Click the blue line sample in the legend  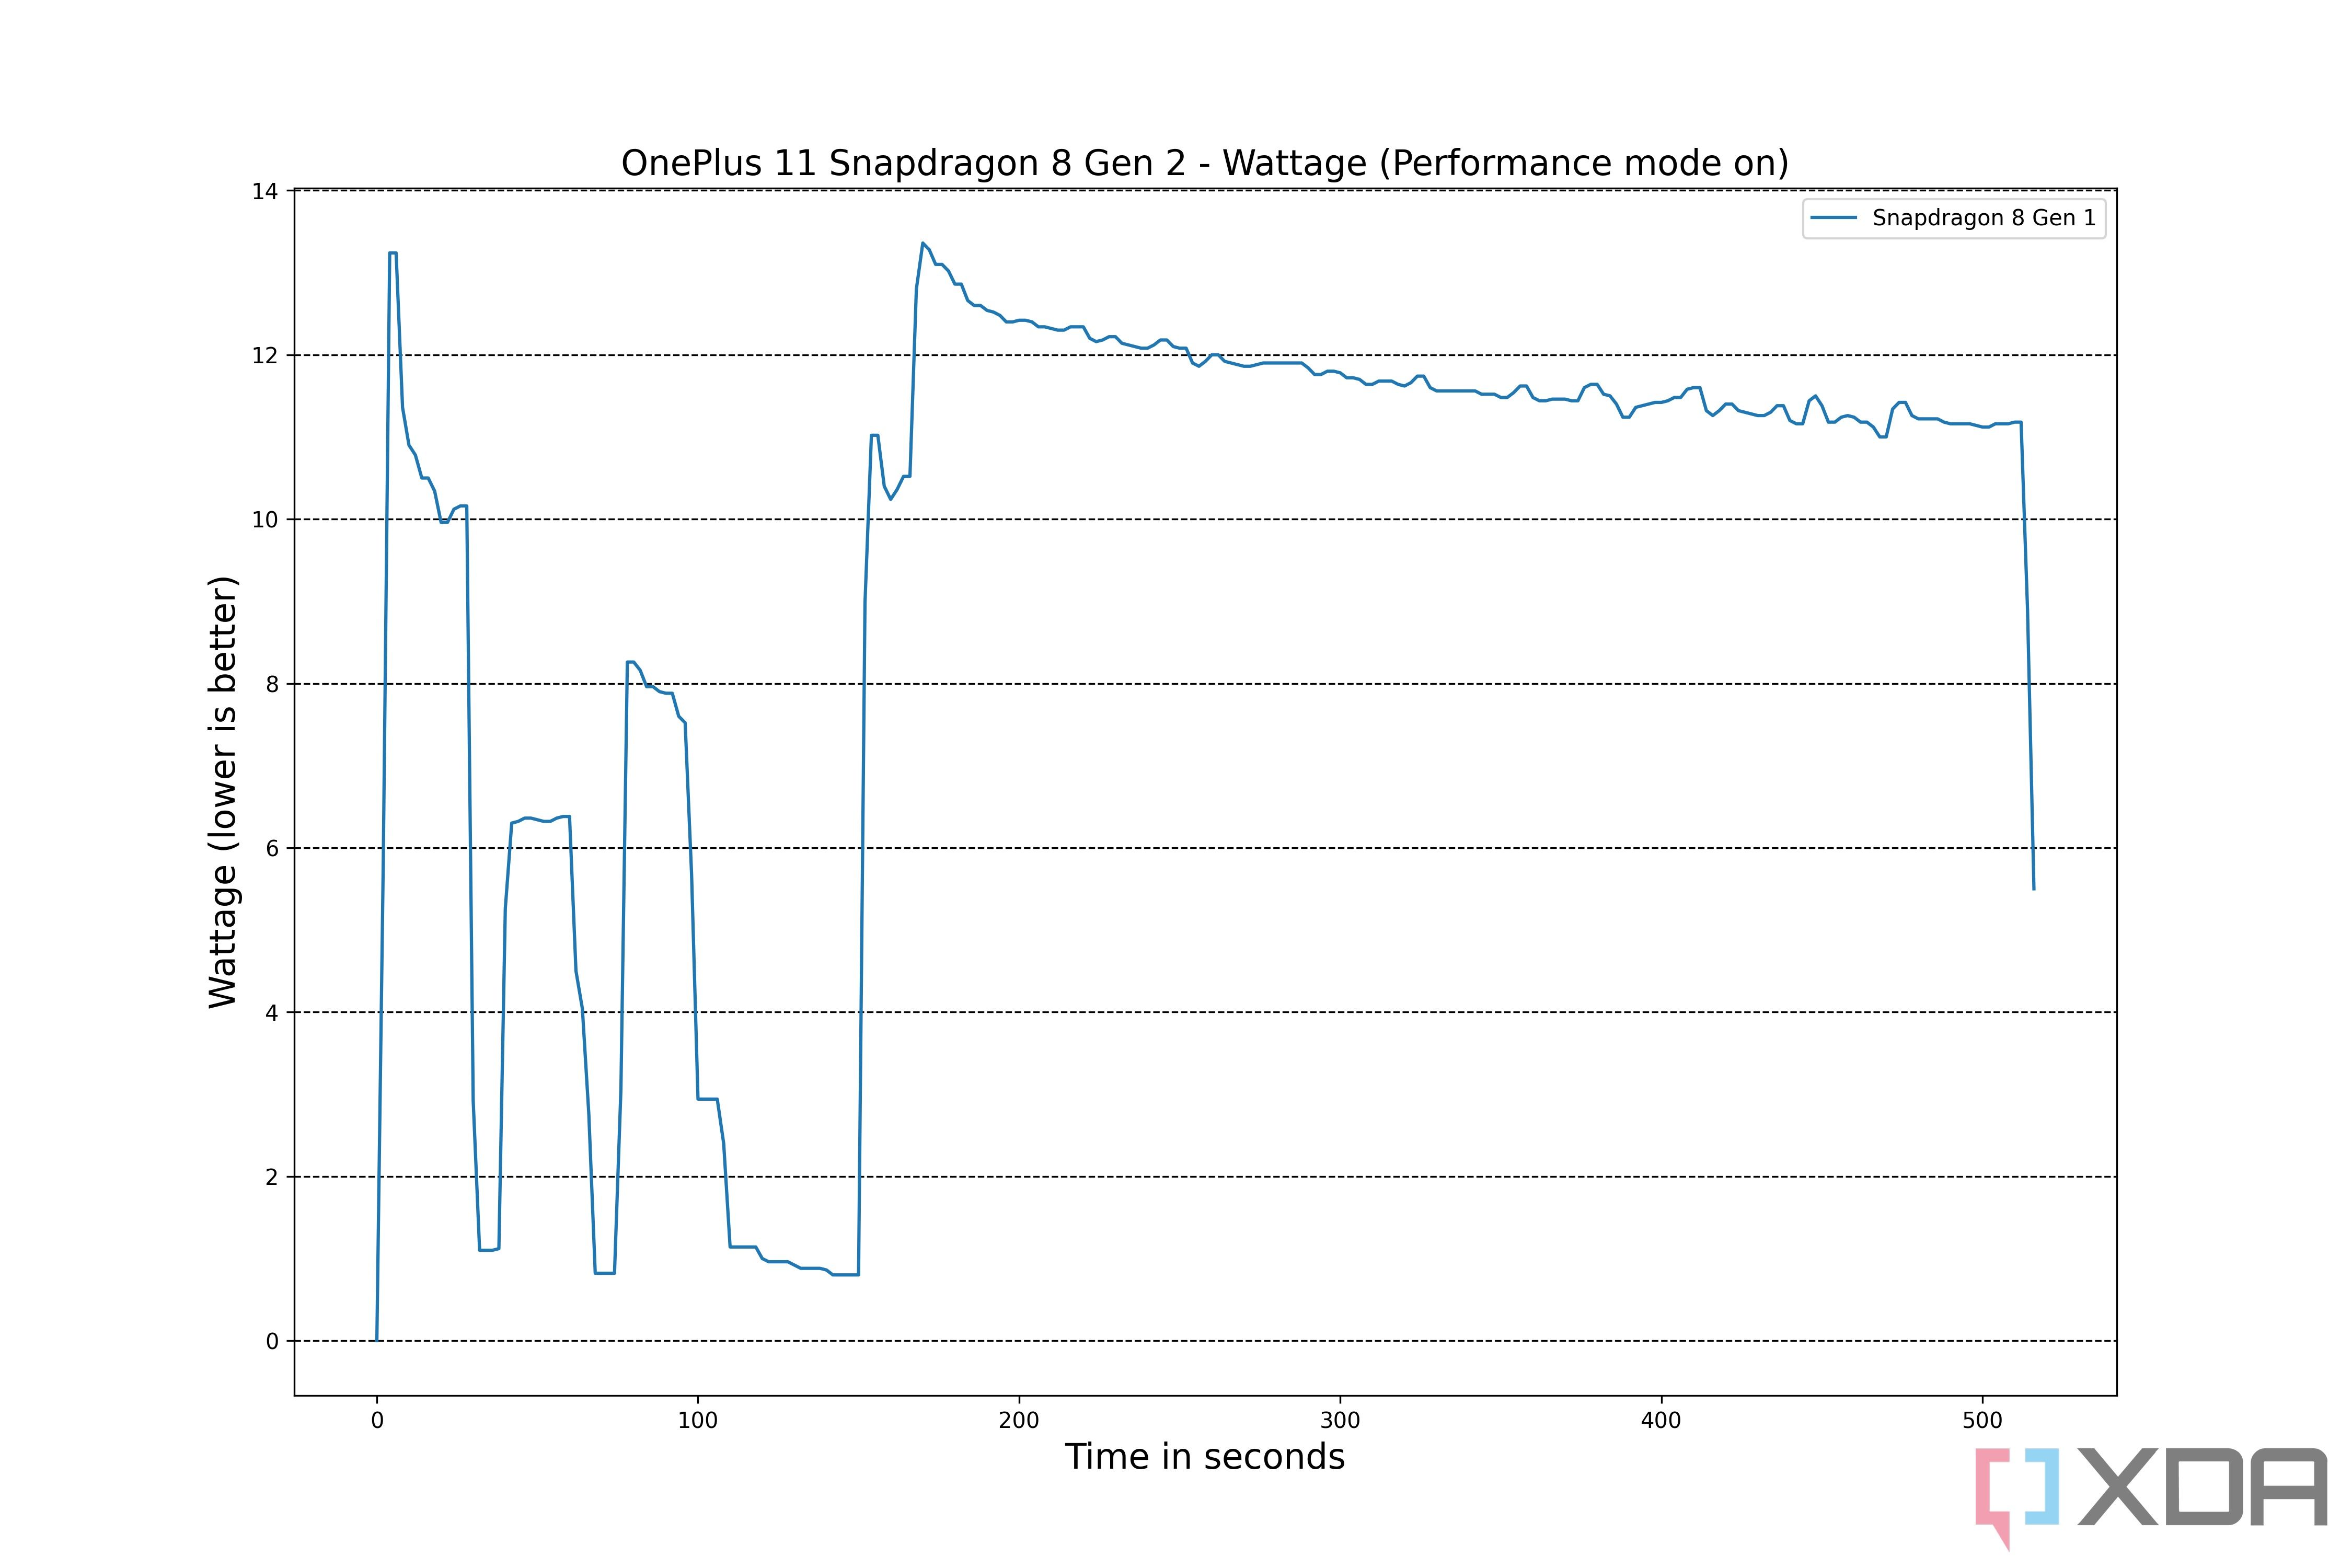tap(1834, 219)
